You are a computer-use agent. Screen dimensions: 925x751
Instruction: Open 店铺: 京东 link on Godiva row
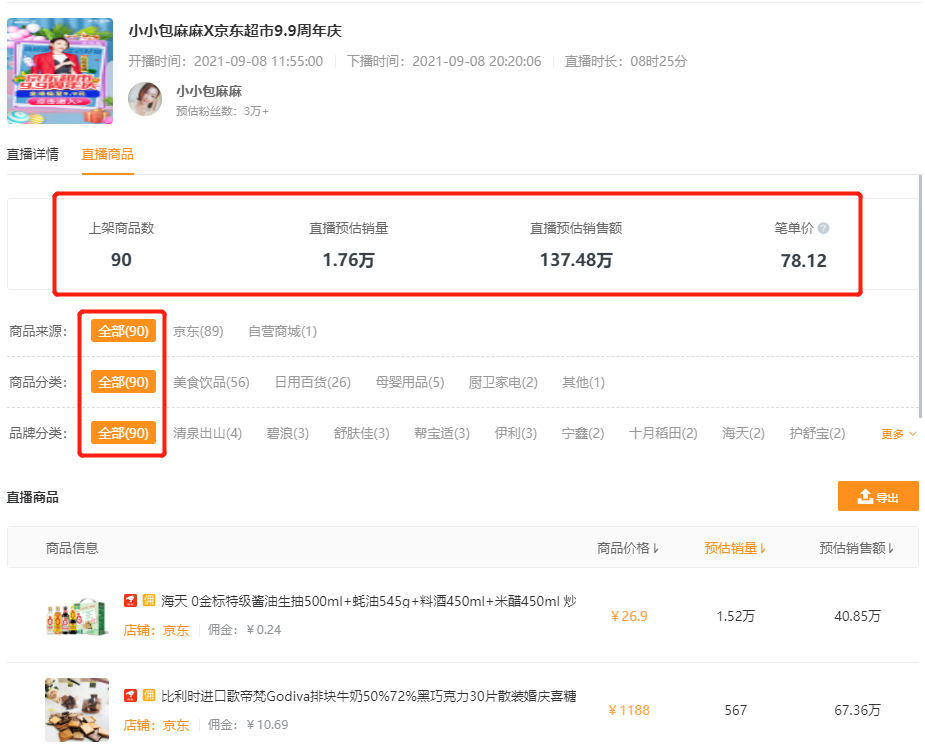click(x=156, y=725)
